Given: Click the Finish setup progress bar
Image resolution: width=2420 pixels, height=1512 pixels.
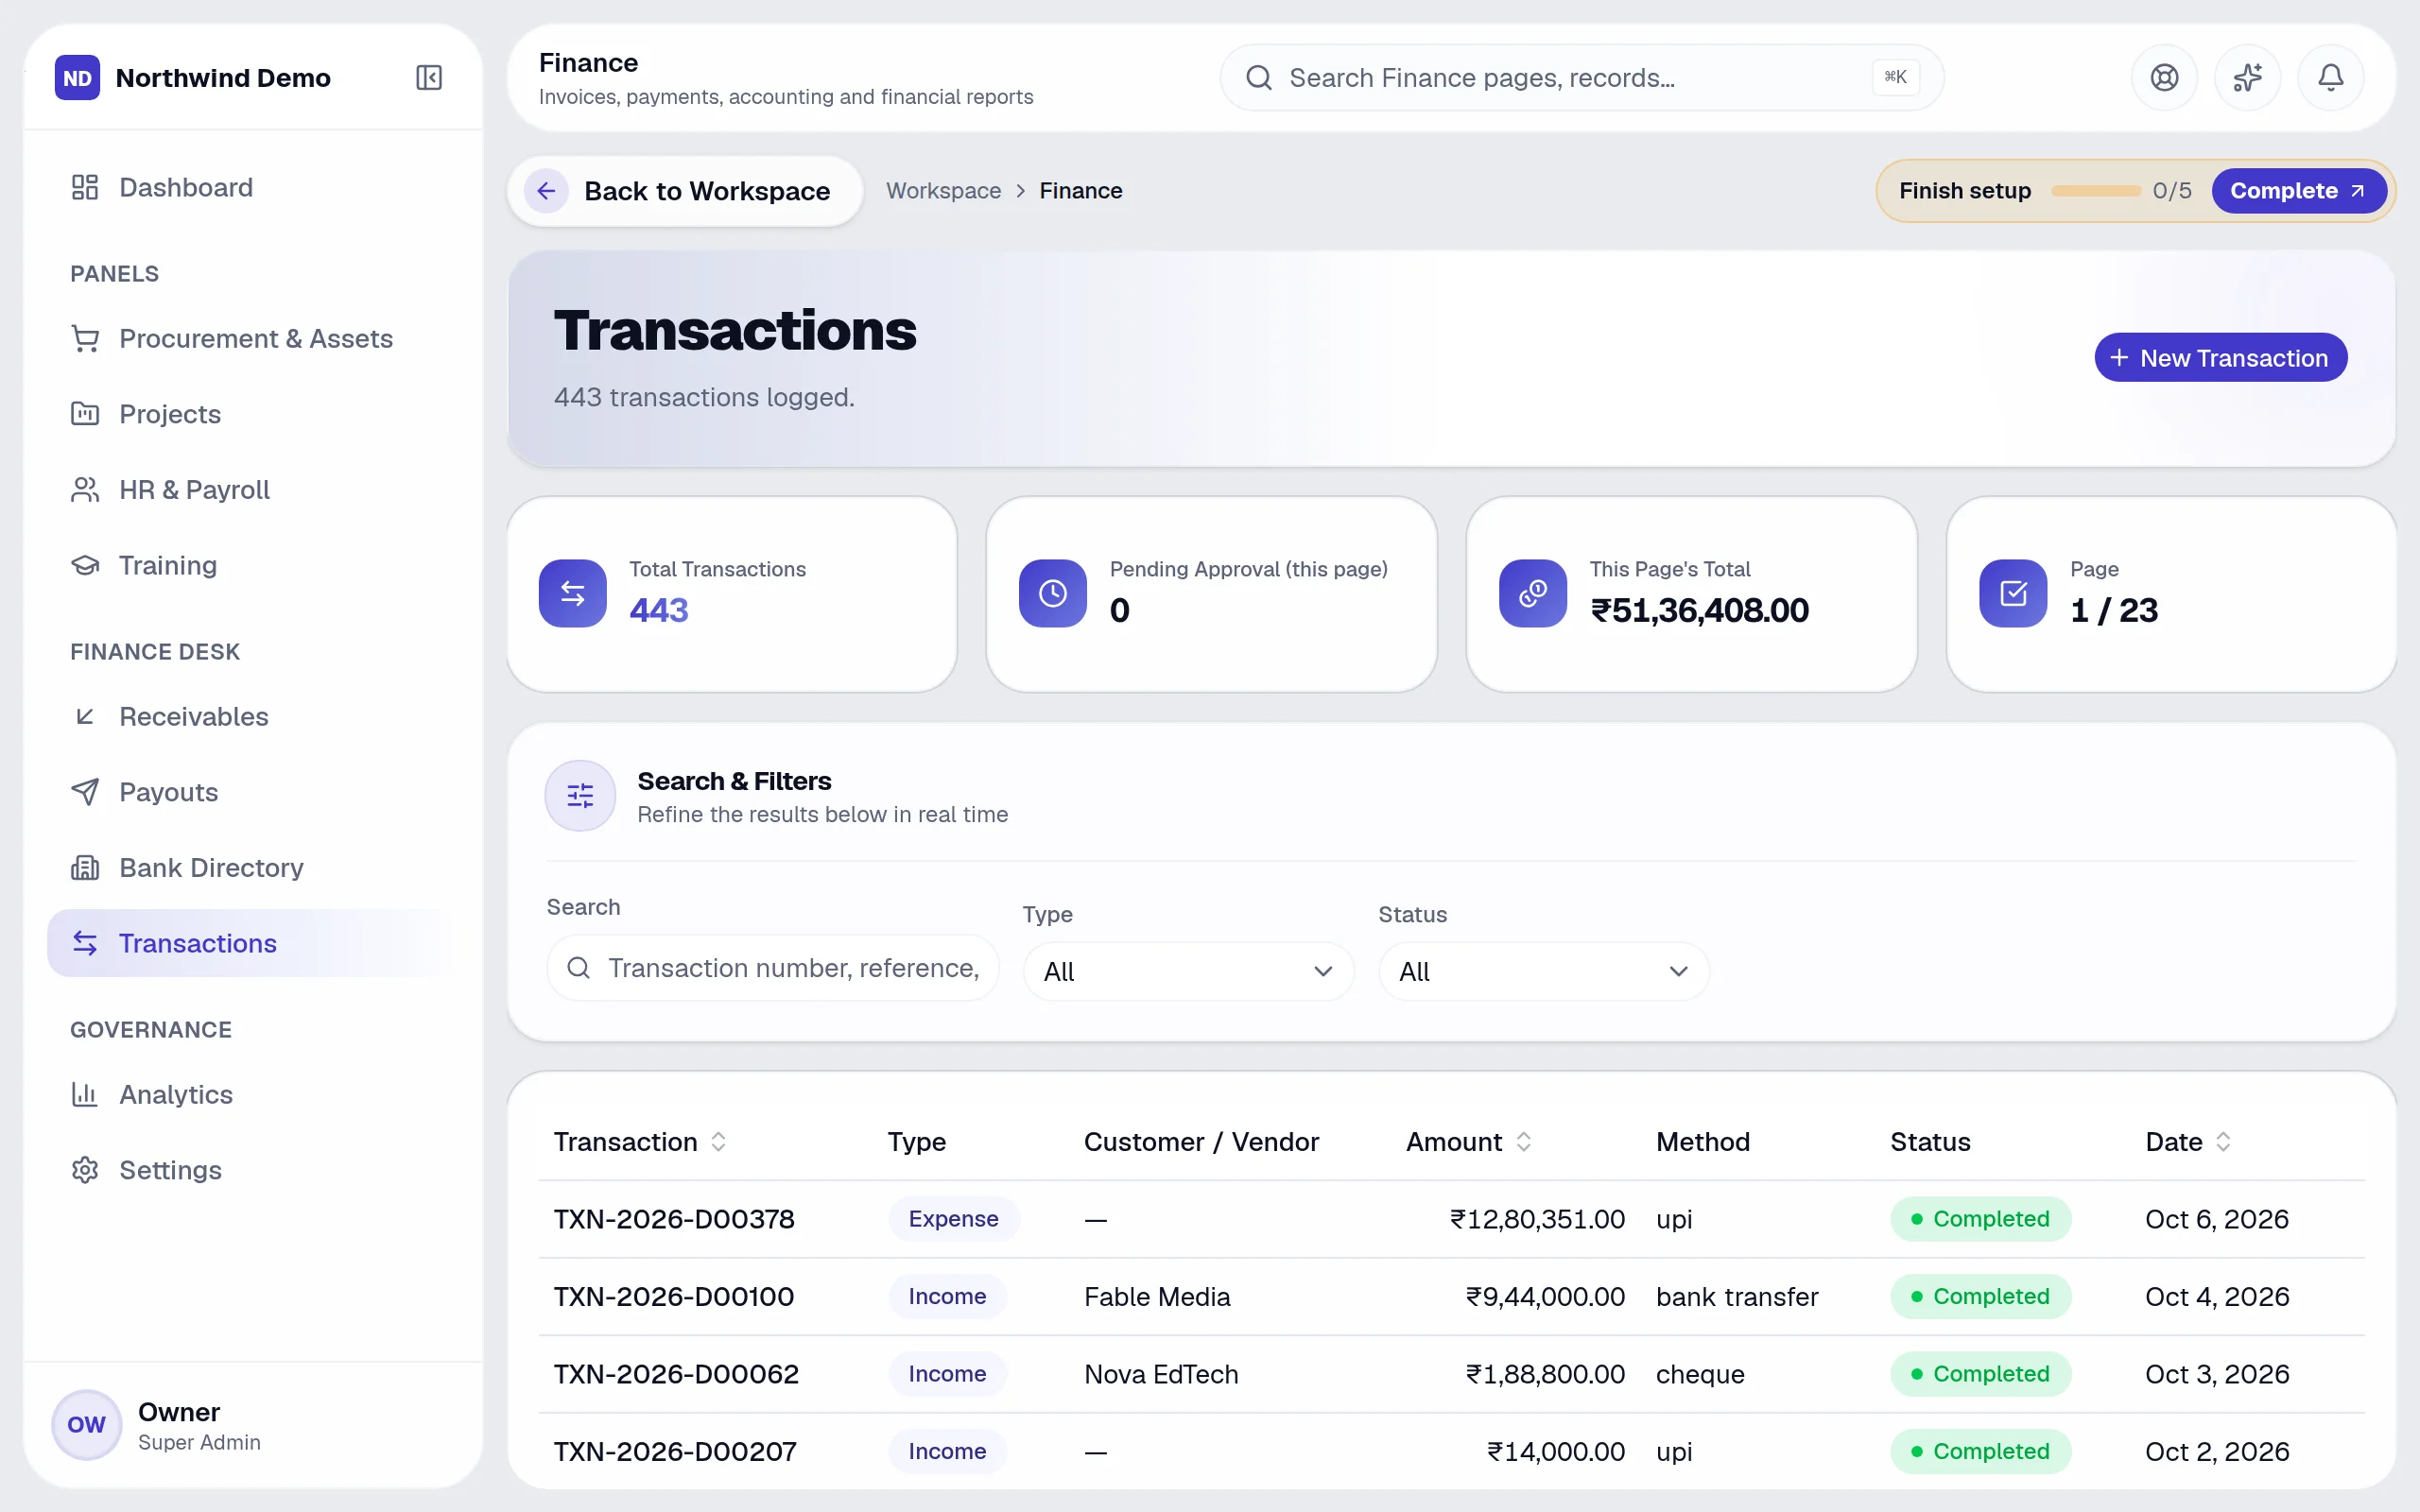Looking at the screenshot, I should tap(2095, 191).
